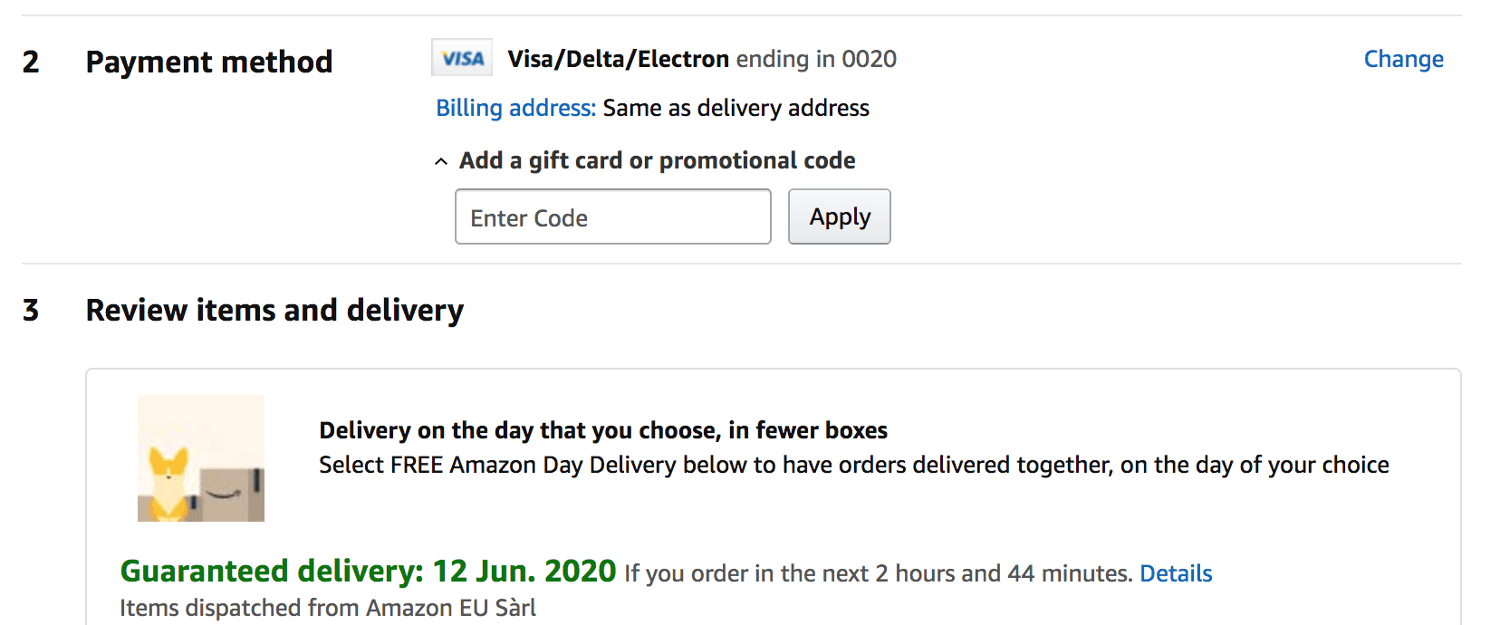Collapse the gift card section chevron
This screenshot has width=1500, height=625.
(x=441, y=162)
